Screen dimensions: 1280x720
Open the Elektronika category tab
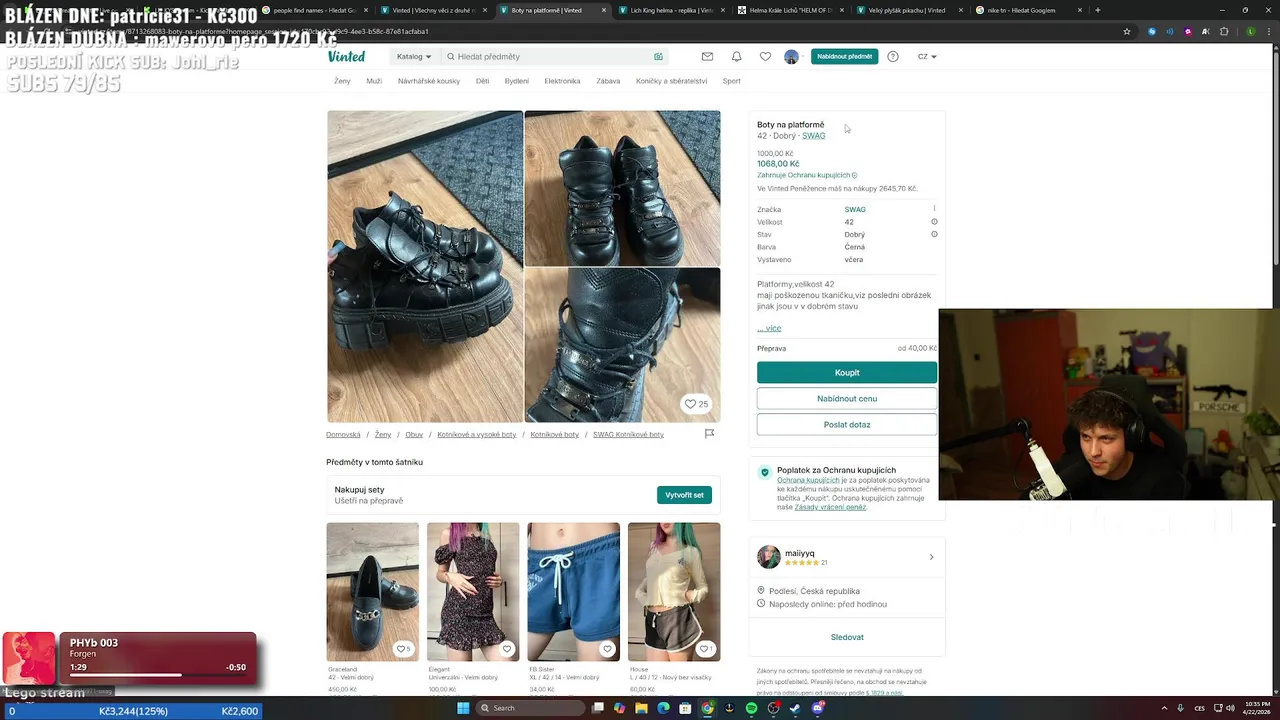[562, 81]
